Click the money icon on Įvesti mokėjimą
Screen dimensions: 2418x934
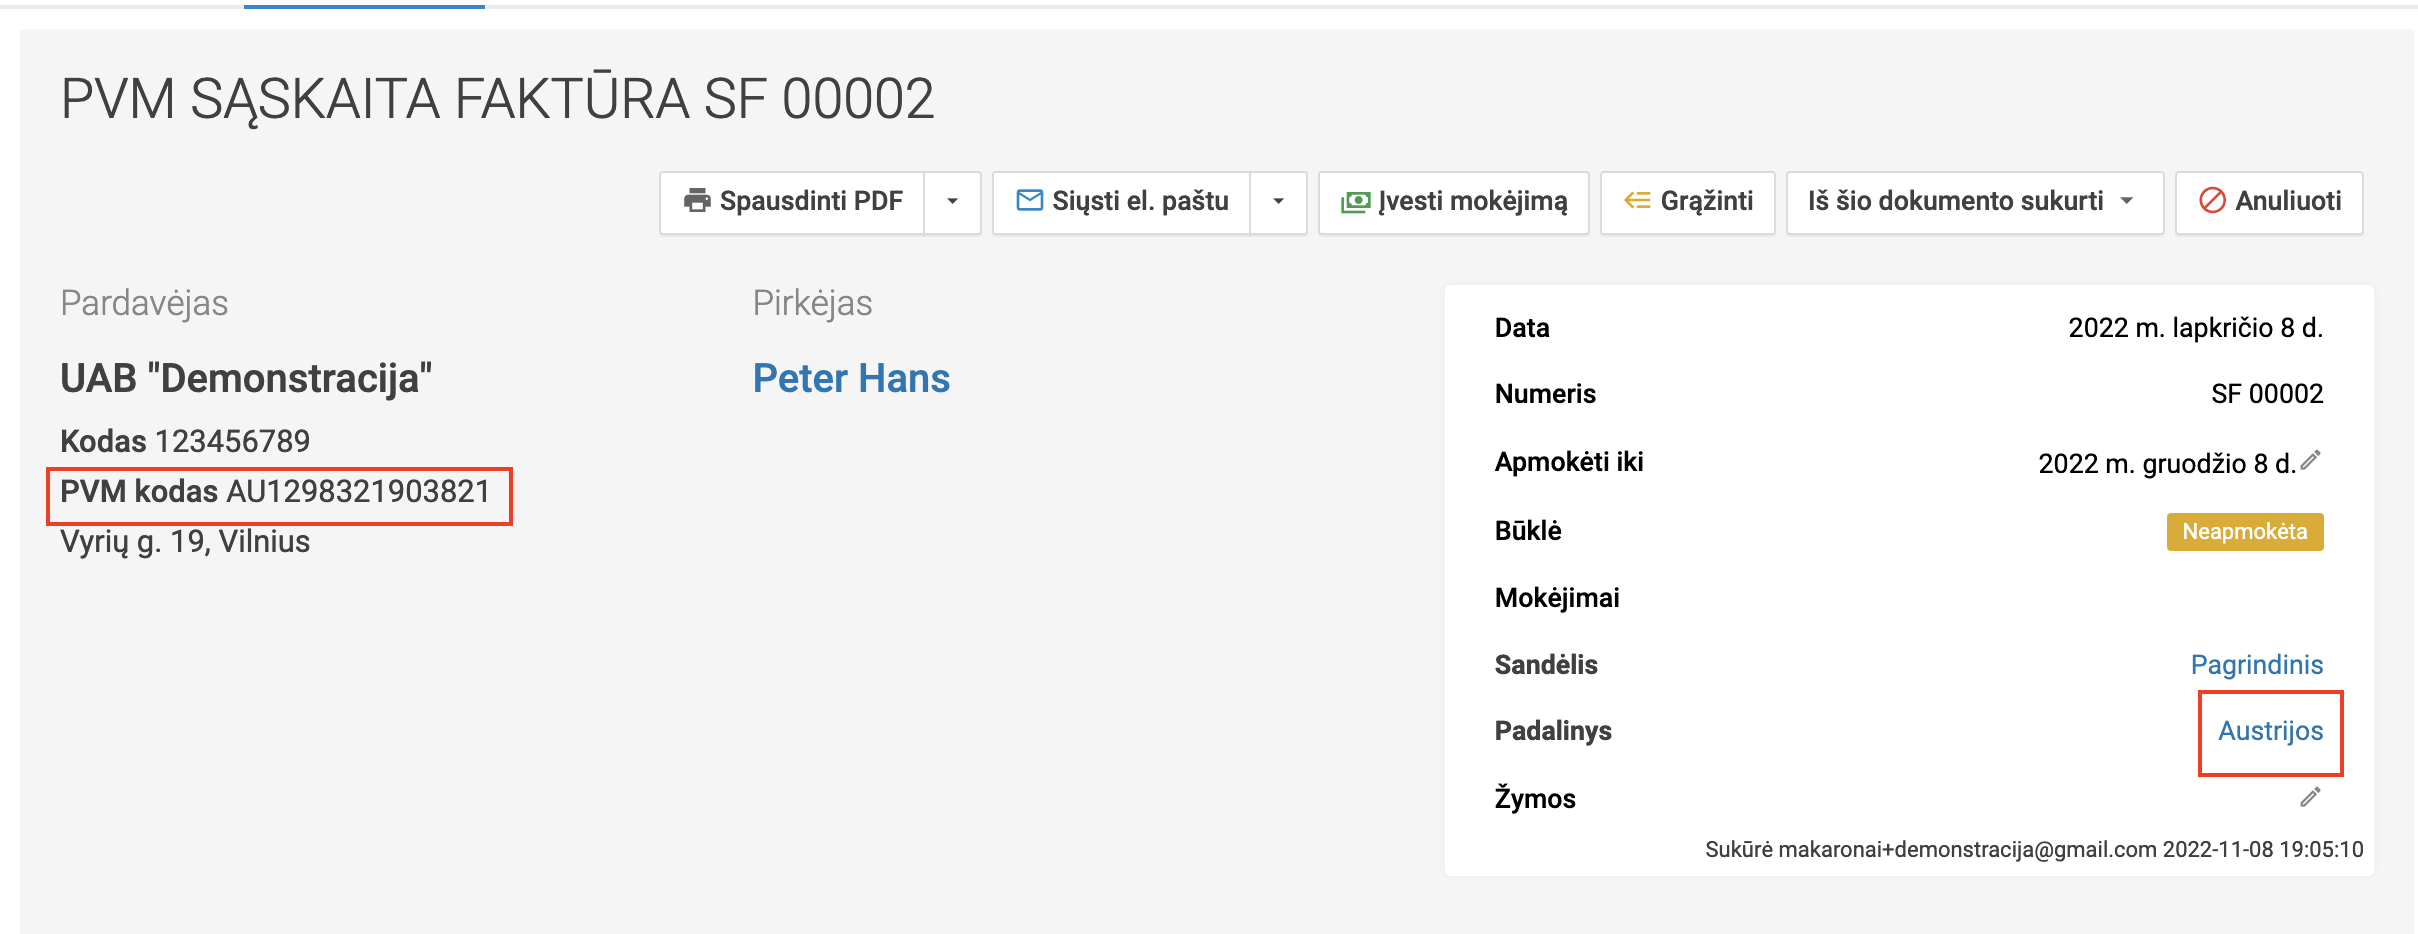click(x=1355, y=202)
